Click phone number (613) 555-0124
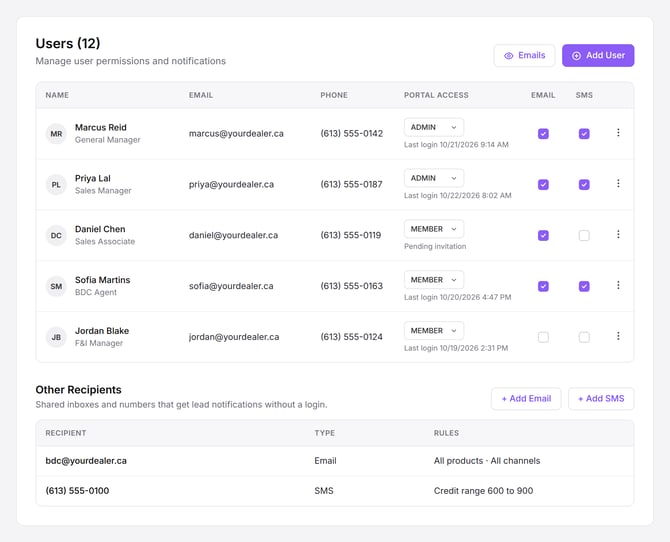The height and width of the screenshot is (542, 670). (x=352, y=337)
